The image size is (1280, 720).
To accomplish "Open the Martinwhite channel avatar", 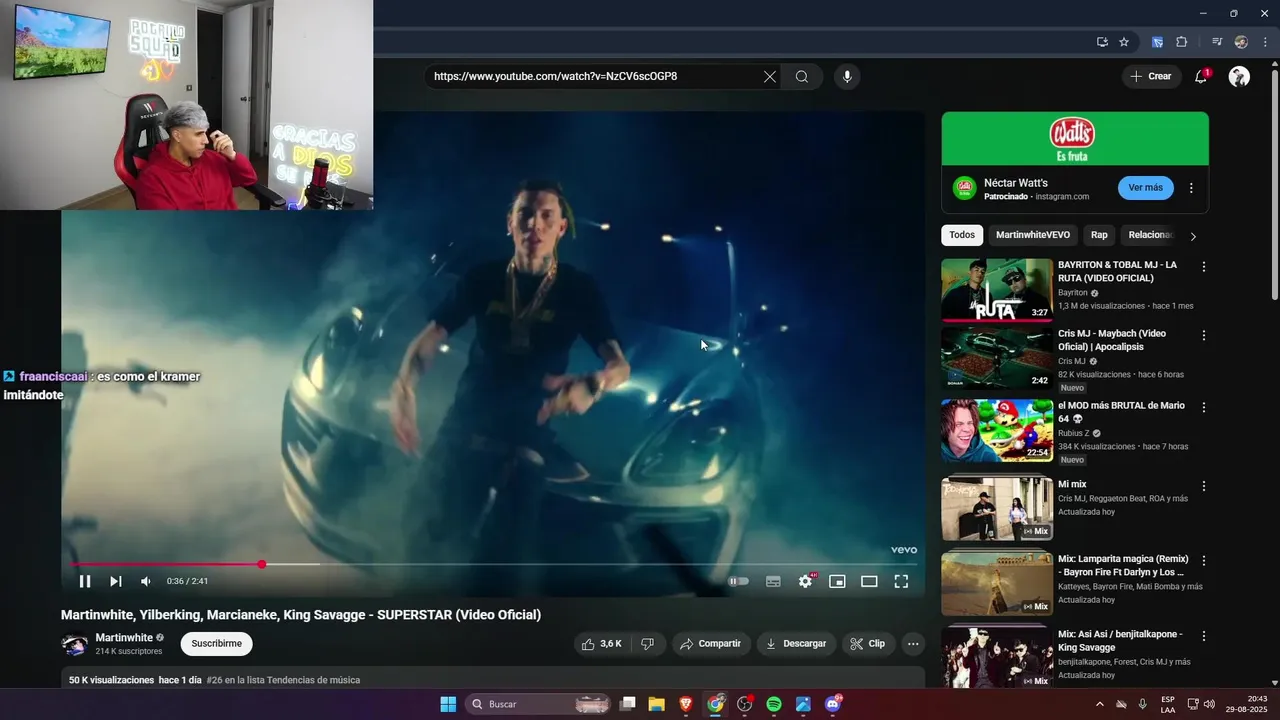I will point(75,644).
